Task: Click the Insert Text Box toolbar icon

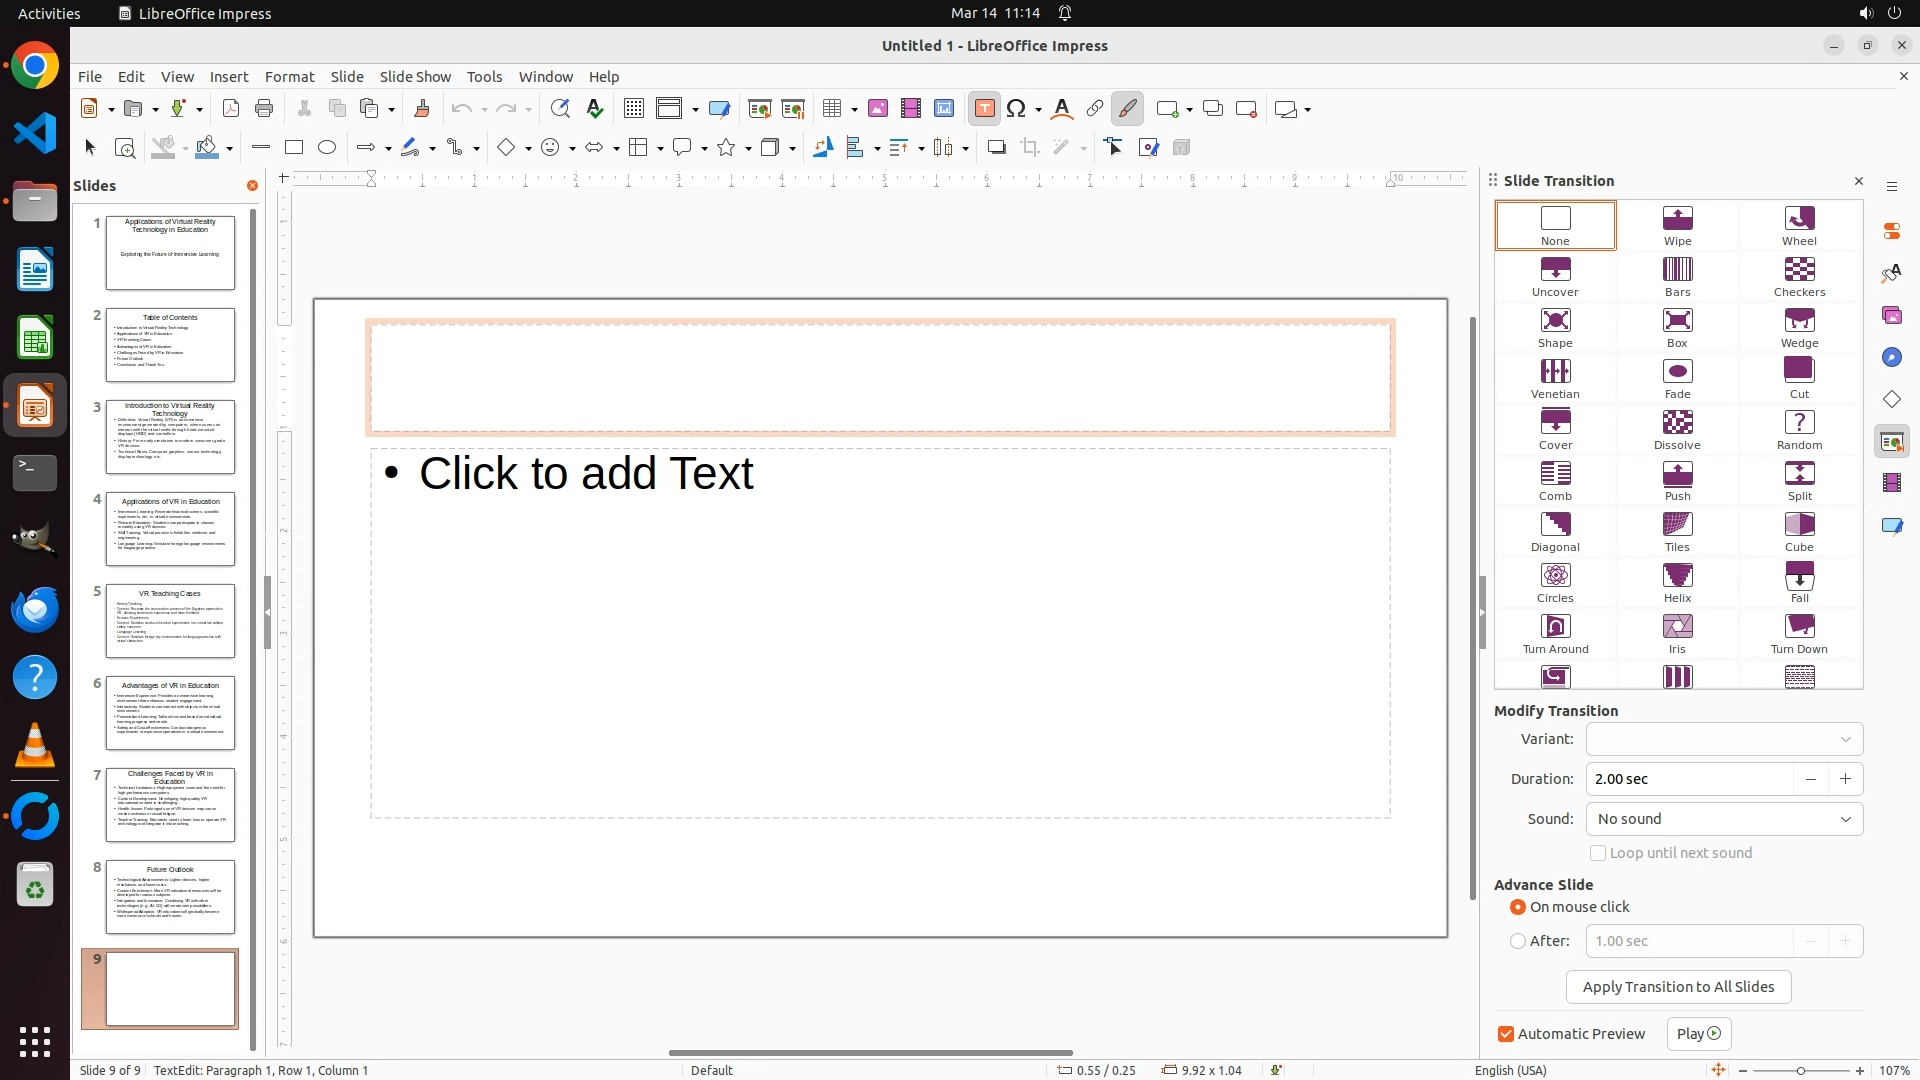Action: (x=984, y=109)
